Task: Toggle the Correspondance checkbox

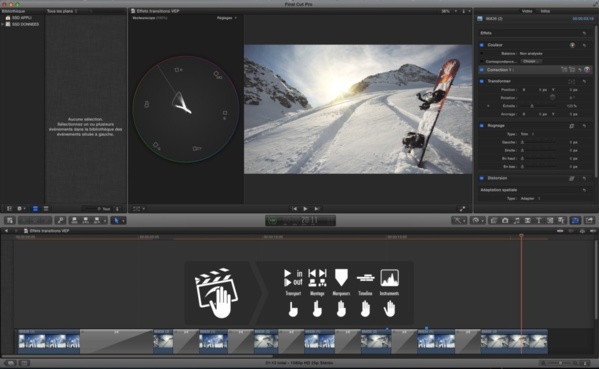Action: tap(482, 61)
